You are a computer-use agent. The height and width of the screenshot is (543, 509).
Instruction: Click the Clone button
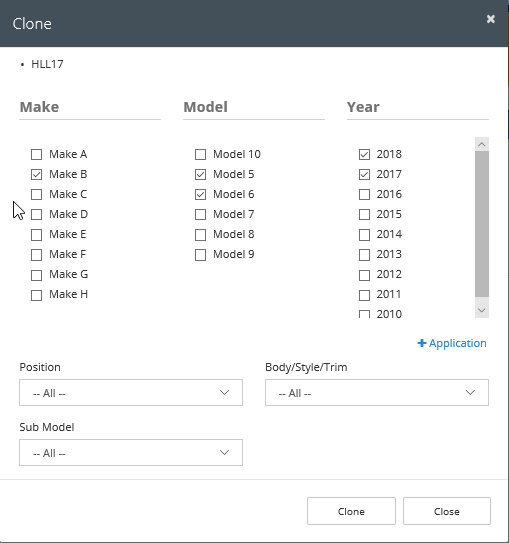point(351,511)
